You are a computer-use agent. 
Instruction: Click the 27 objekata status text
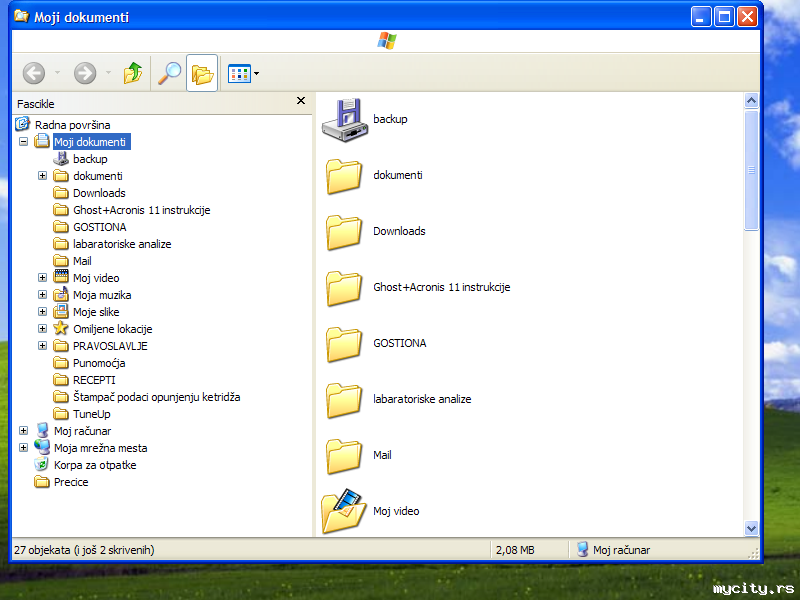(84, 550)
